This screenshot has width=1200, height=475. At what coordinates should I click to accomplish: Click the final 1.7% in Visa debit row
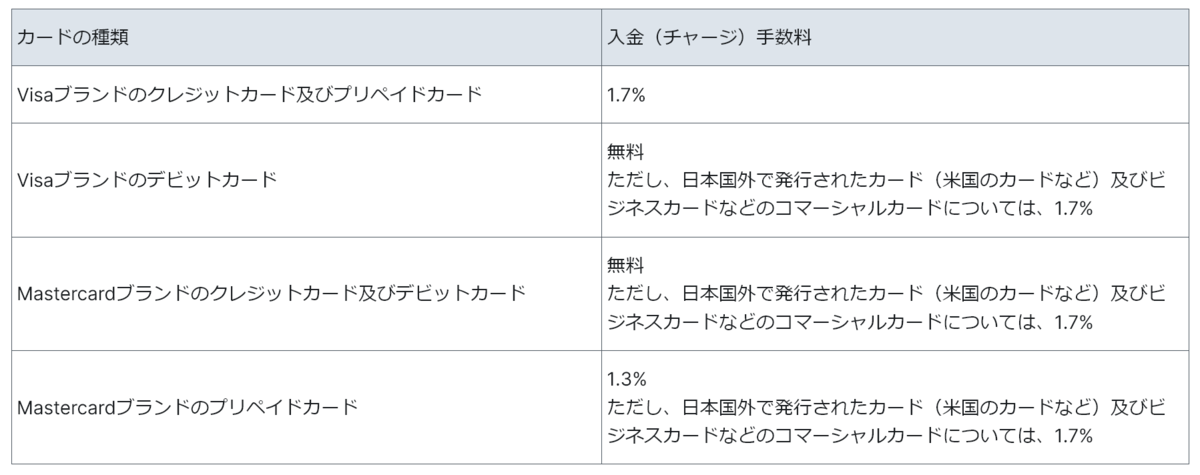pyautogui.click(x=1070, y=209)
